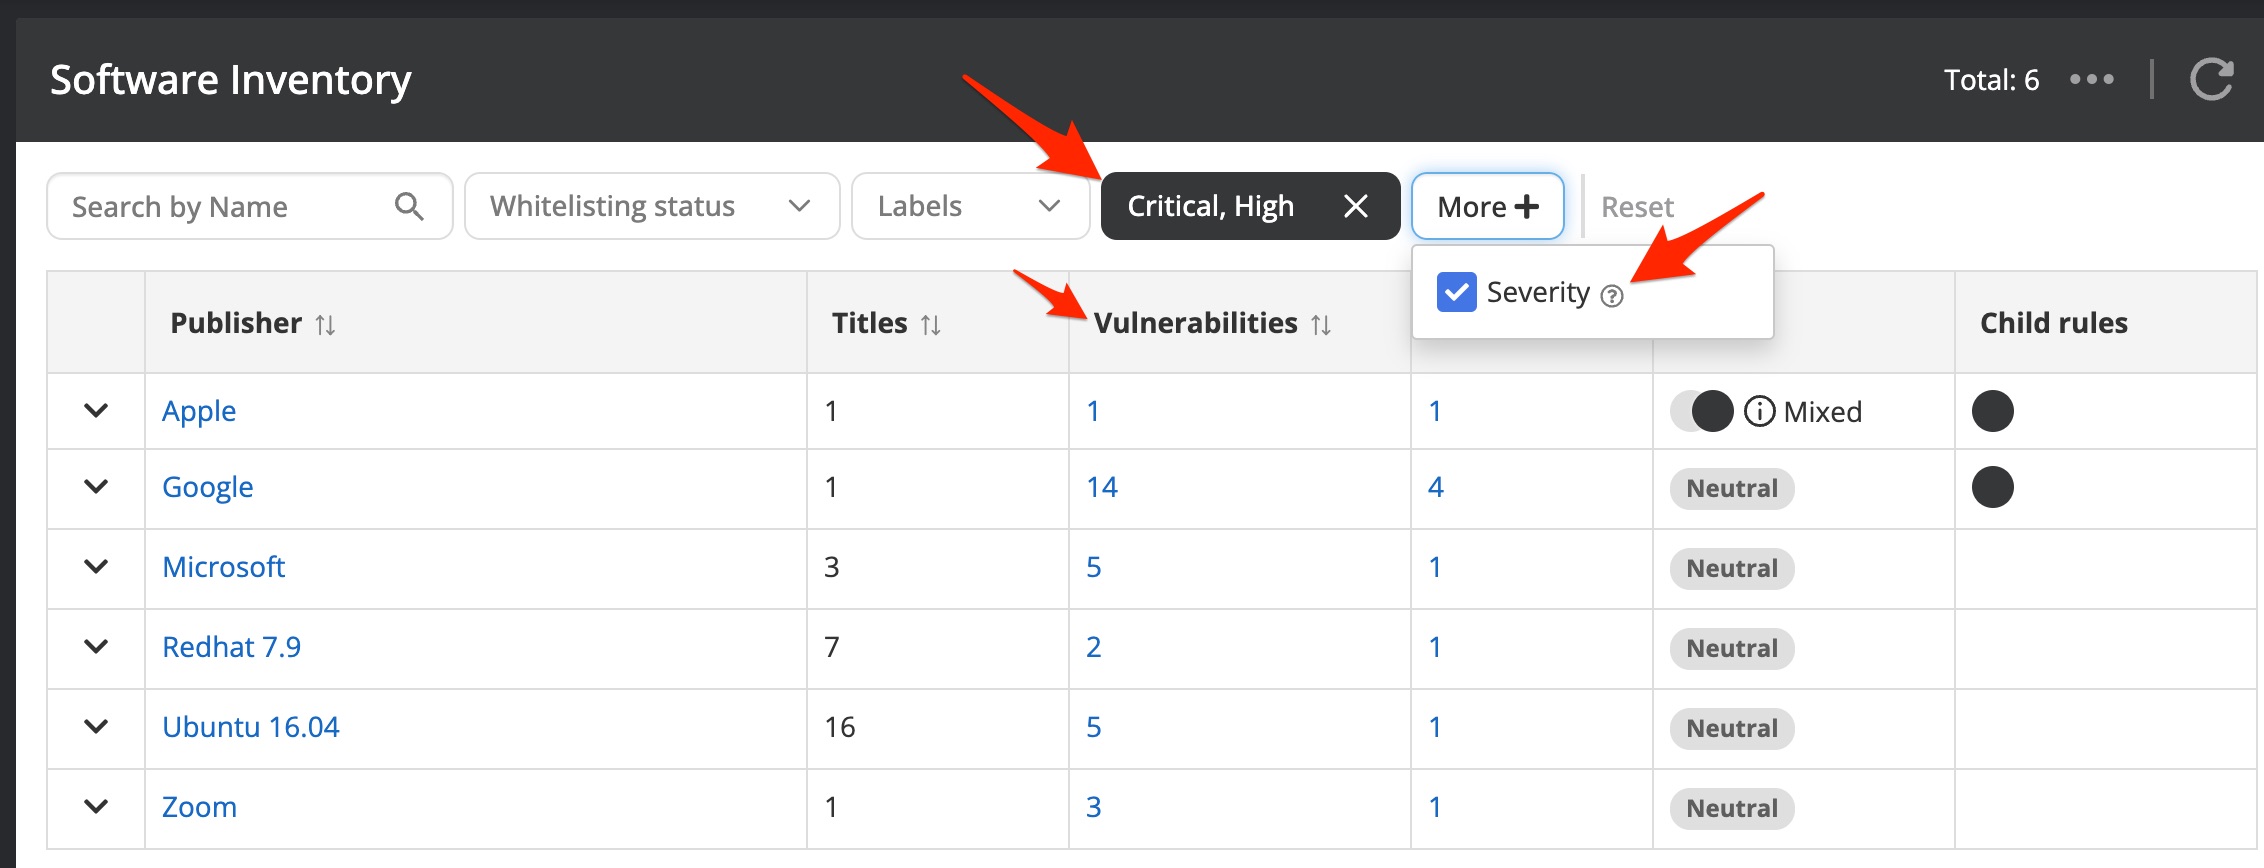Click the refresh icon in header
The width and height of the screenshot is (2264, 868).
point(2211,79)
